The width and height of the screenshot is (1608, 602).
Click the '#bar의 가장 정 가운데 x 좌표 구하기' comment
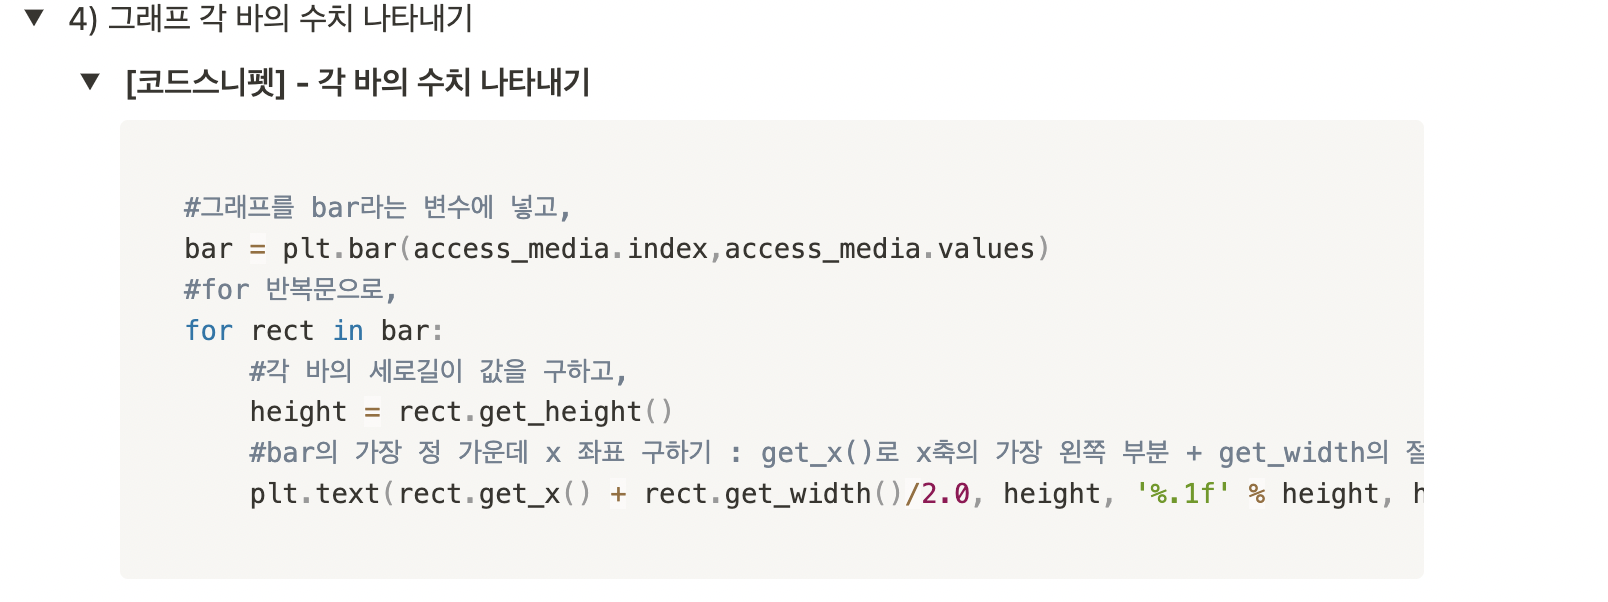click(x=480, y=452)
